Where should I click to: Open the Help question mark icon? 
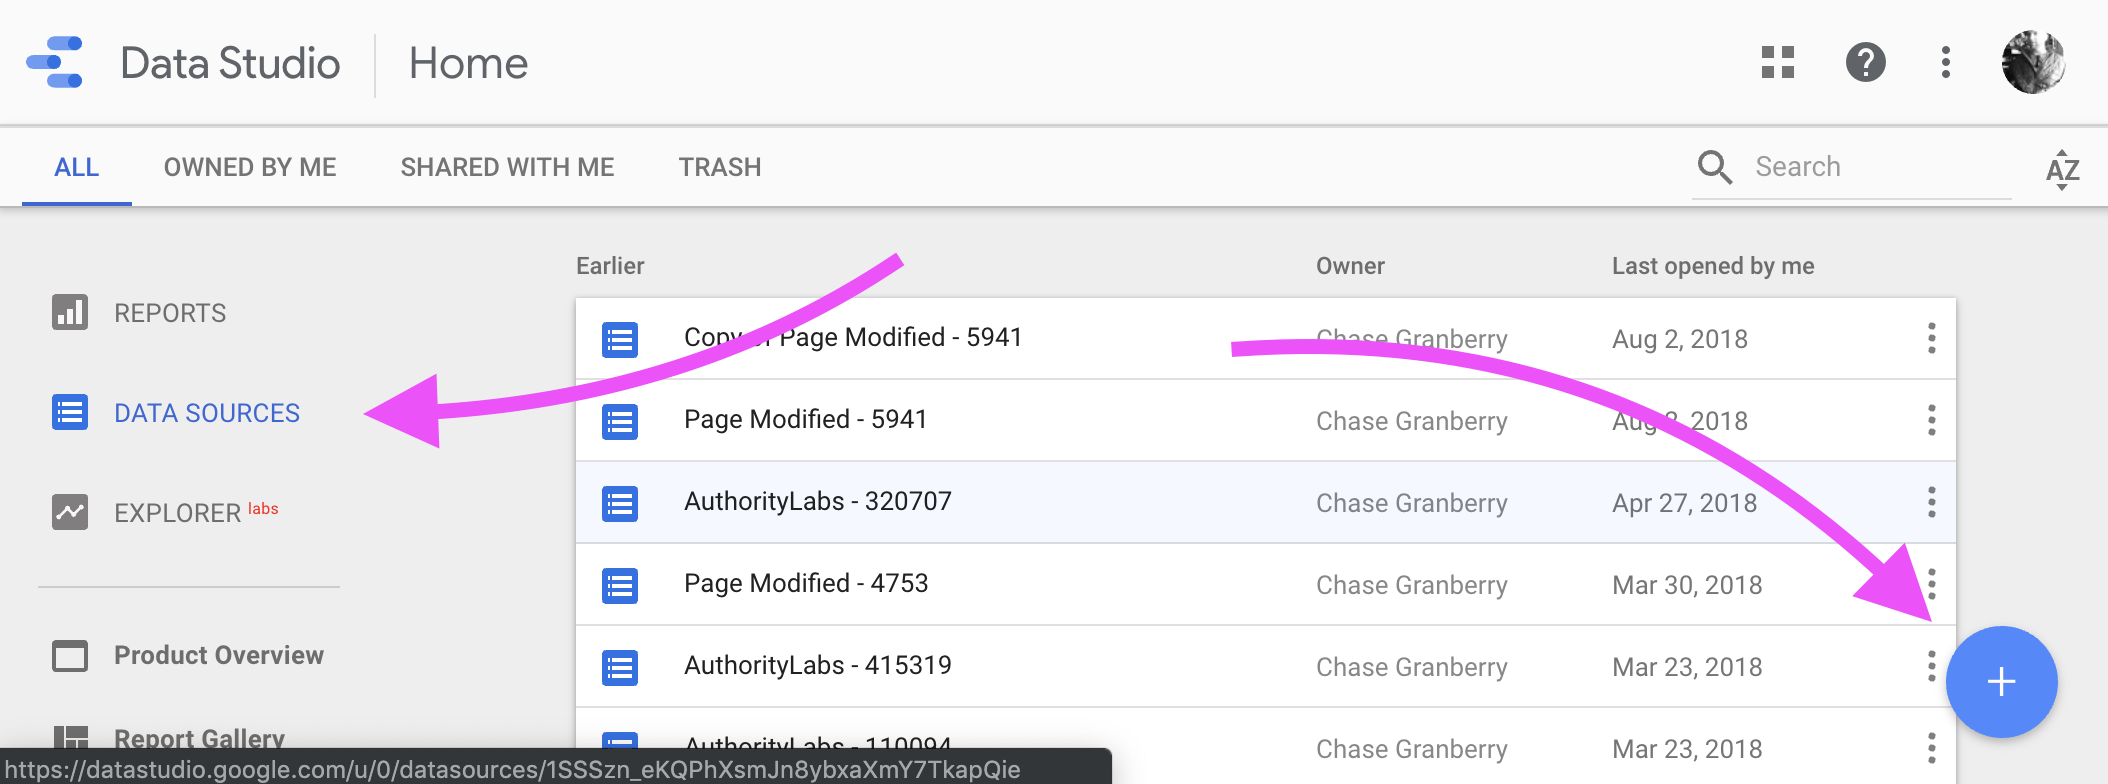point(1865,62)
